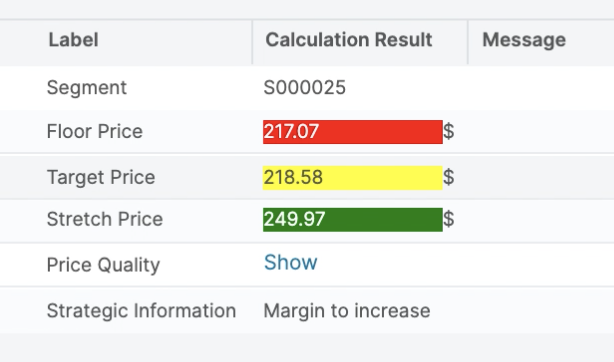The height and width of the screenshot is (362, 614).
Task: Click the yellow 218.58 target price cell
Action: tap(353, 178)
